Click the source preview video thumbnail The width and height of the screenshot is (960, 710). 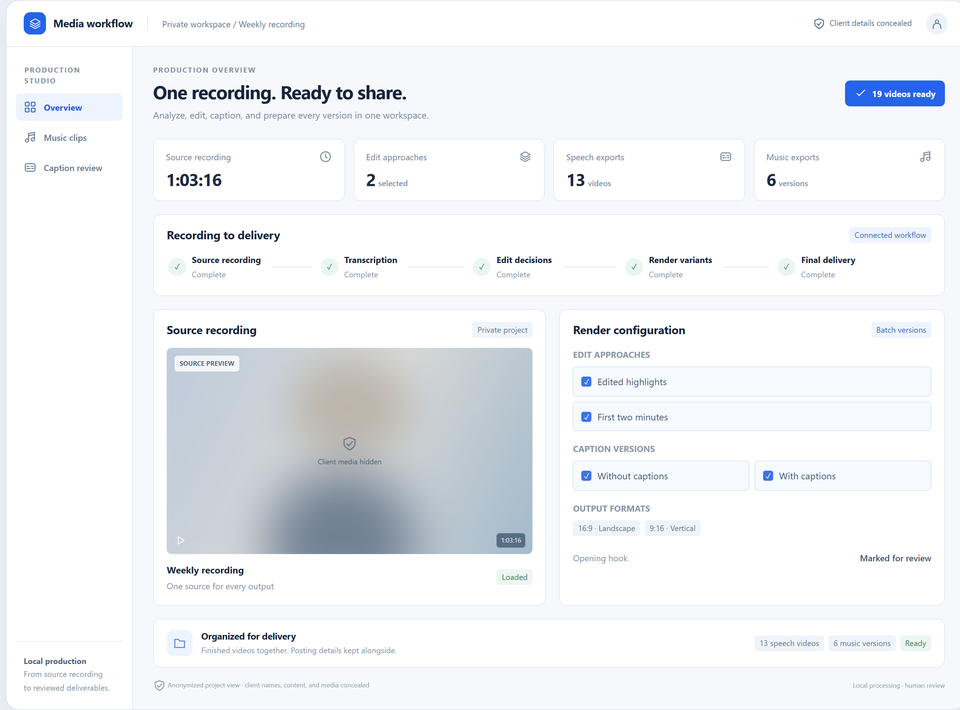click(x=349, y=451)
